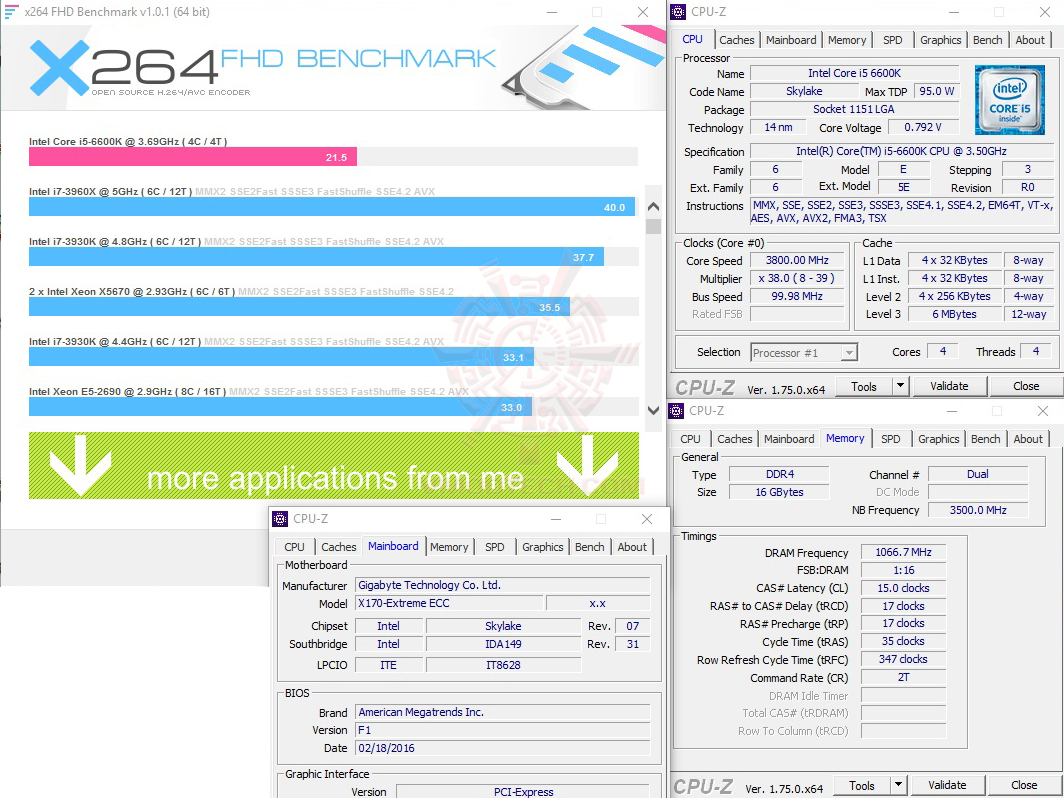Click the CPU-Z icon in the Memory window title bar
The image size is (1064, 798).
676,411
